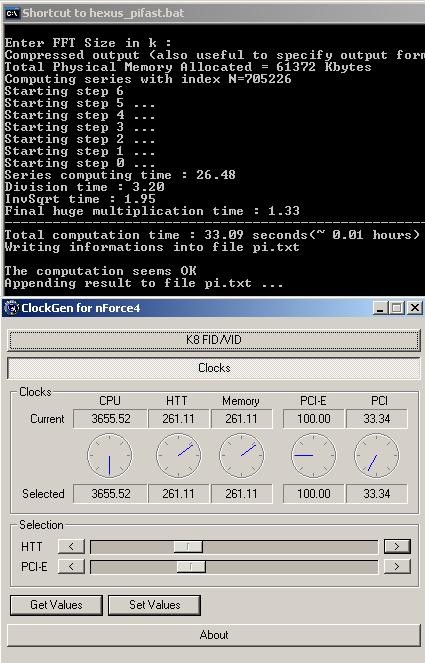This screenshot has width=425, height=663.
Task: Decrease PCI-E with left arrow
Action: point(71,566)
